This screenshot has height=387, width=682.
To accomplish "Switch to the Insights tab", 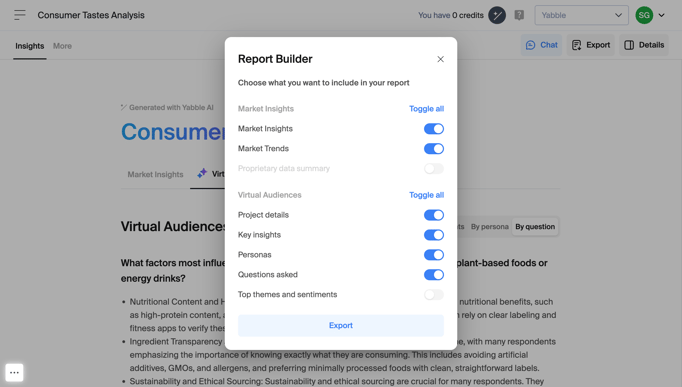I will click(x=30, y=46).
